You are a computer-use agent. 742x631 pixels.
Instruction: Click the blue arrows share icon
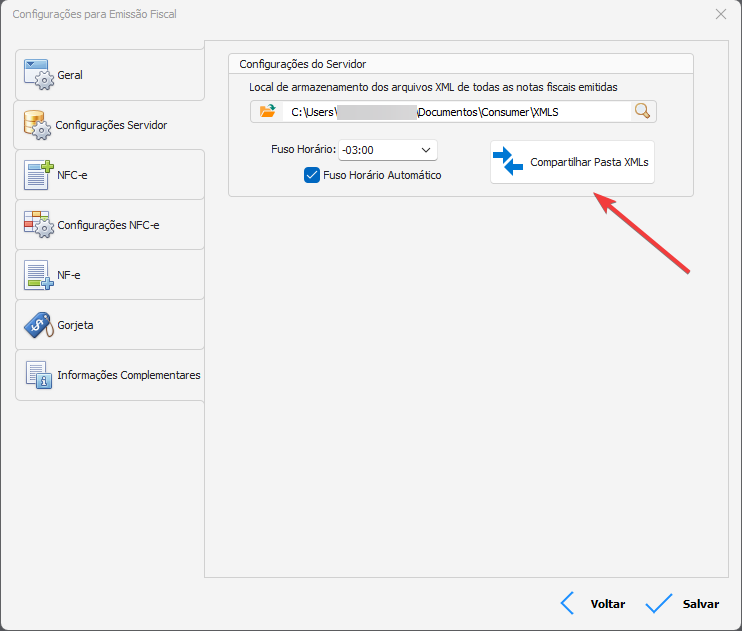(508, 162)
